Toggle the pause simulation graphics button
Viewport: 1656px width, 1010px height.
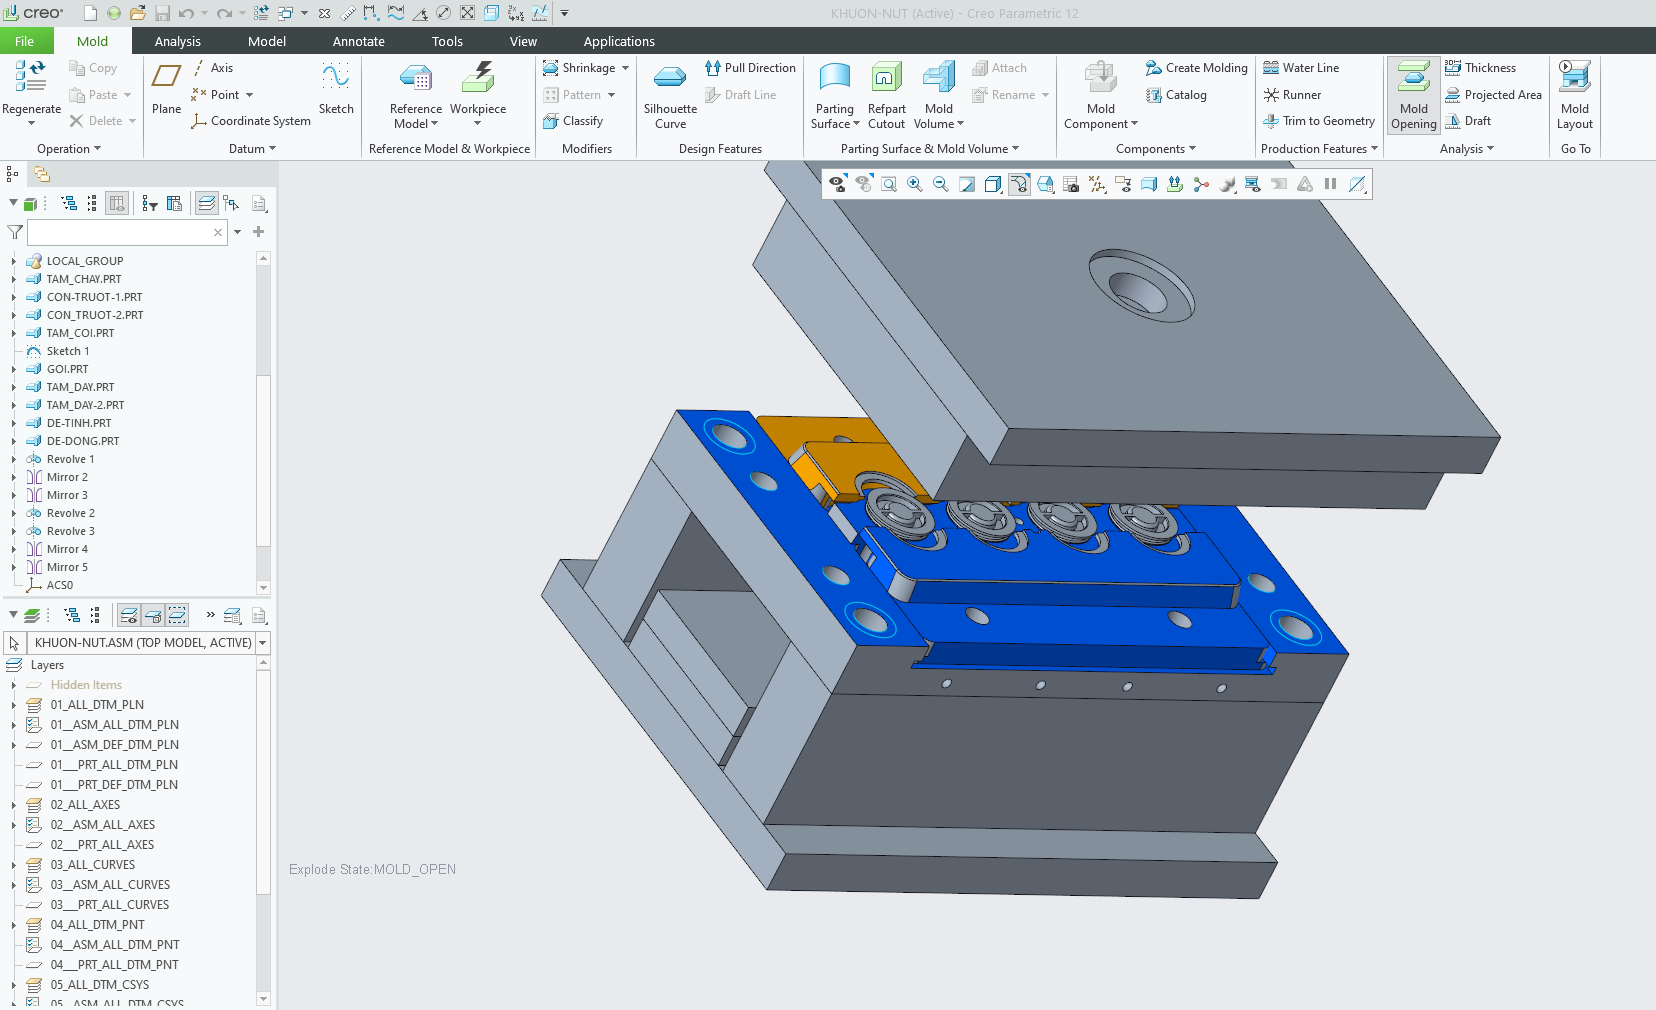[1330, 184]
